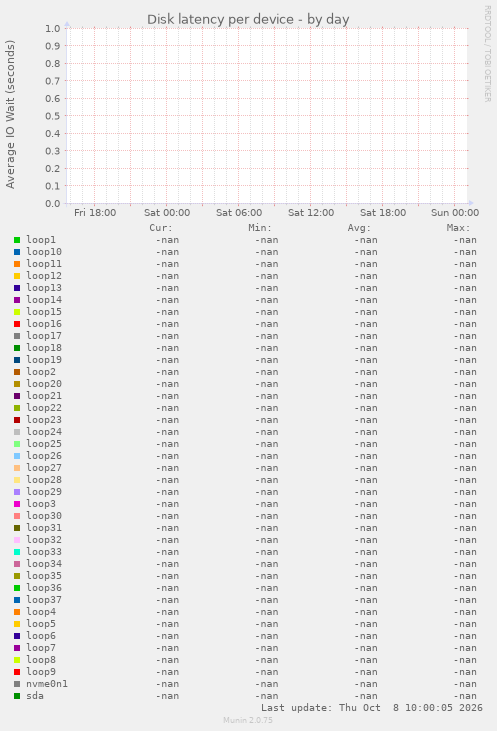Select the loop12 legend label
Image resolution: width=497 pixels, height=731 pixels.
click(44, 276)
